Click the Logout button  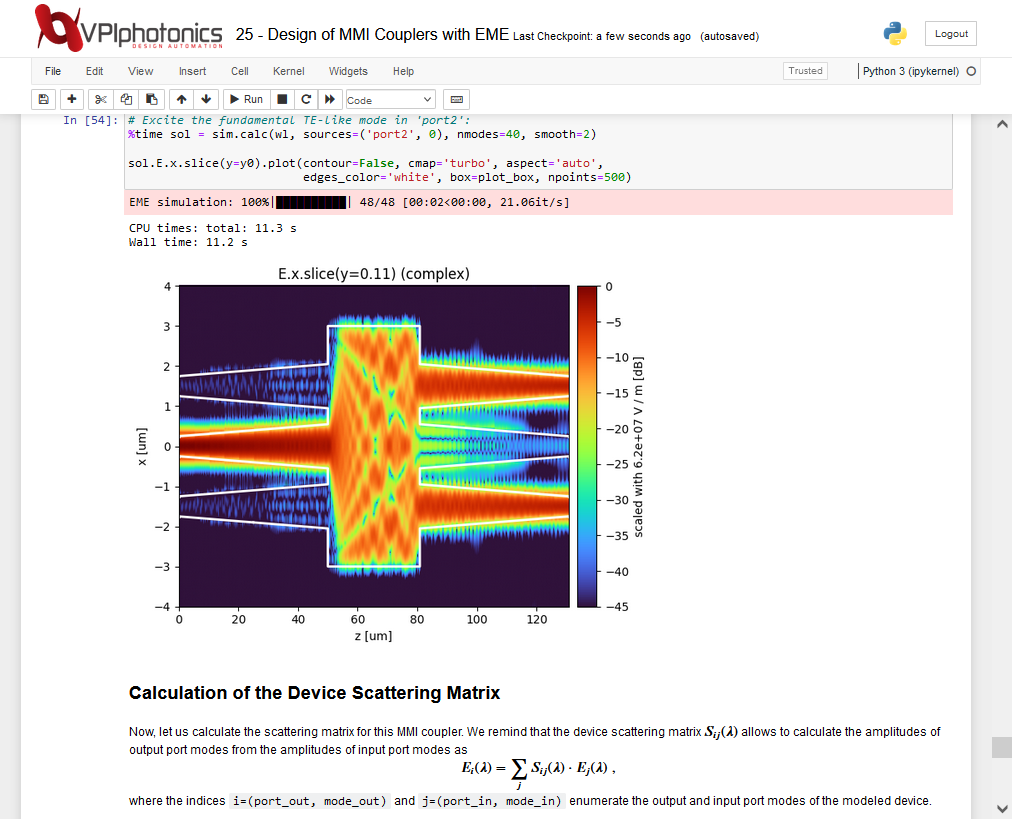(951, 34)
